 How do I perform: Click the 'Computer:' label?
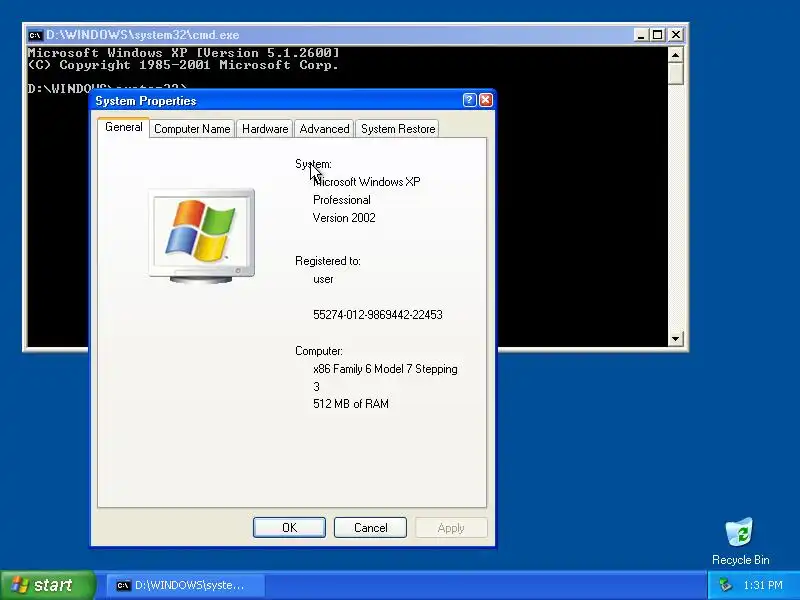coord(318,351)
